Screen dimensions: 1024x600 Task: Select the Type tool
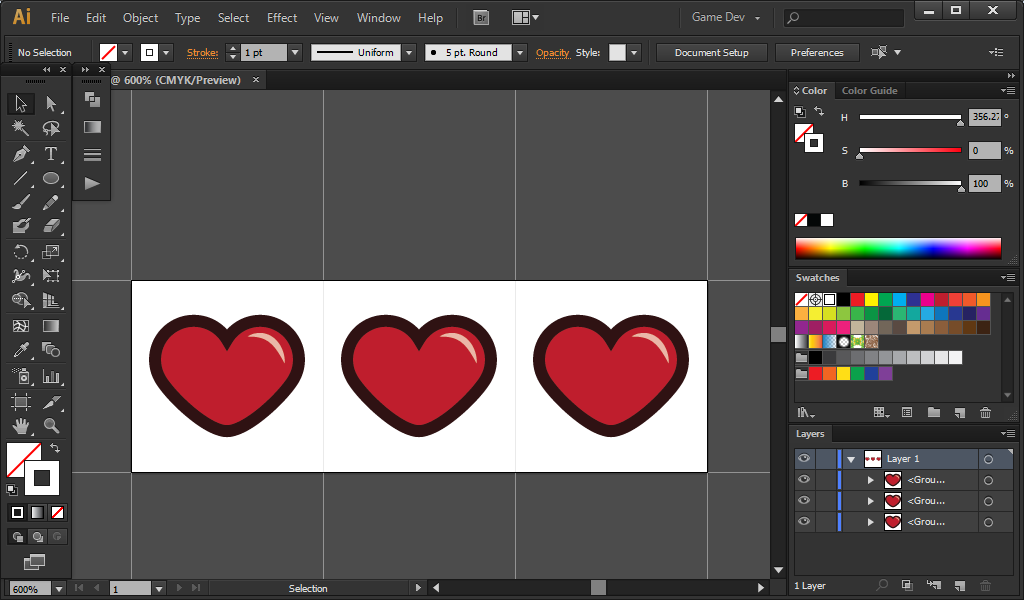click(51, 154)
